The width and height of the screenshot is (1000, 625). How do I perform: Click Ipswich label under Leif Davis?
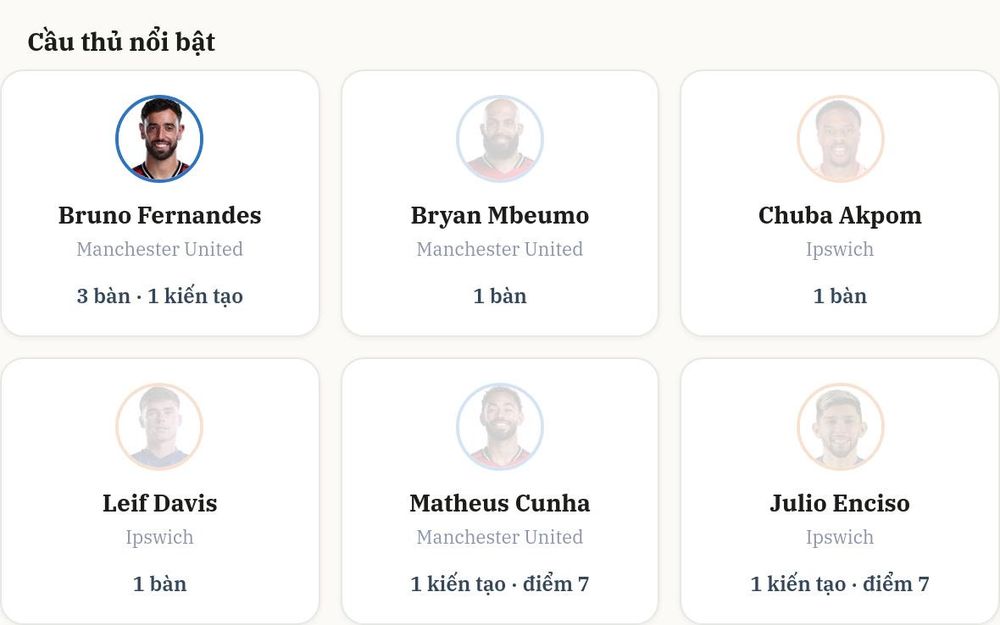(159, 537)
